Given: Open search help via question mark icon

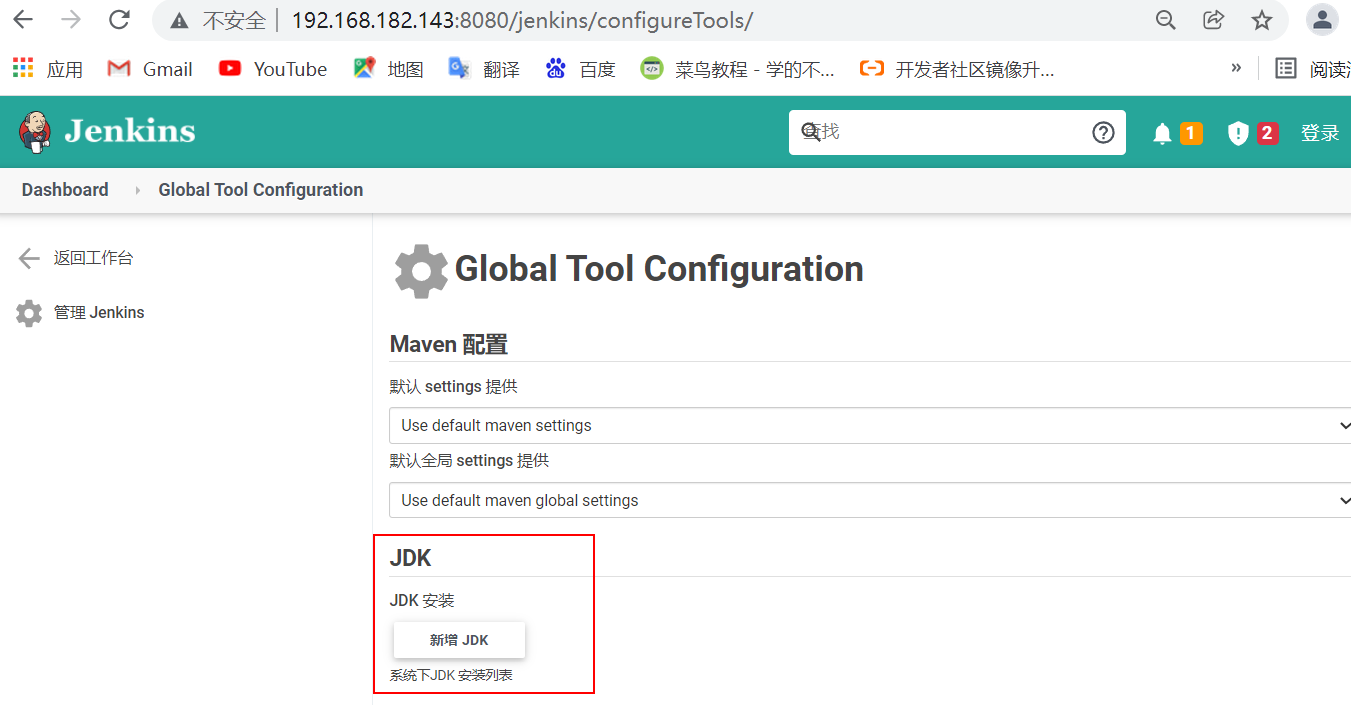Looking at the screenshot, I should 1103,132.
